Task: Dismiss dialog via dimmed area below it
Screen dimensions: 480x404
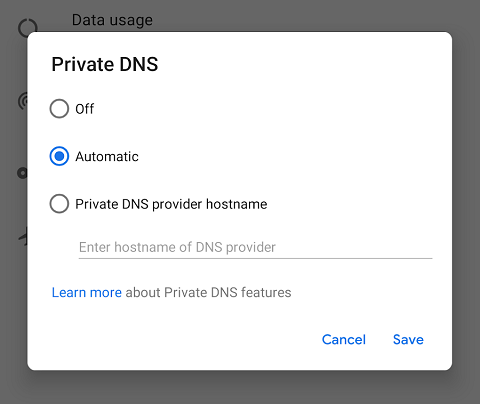Action: pos(240,387)
